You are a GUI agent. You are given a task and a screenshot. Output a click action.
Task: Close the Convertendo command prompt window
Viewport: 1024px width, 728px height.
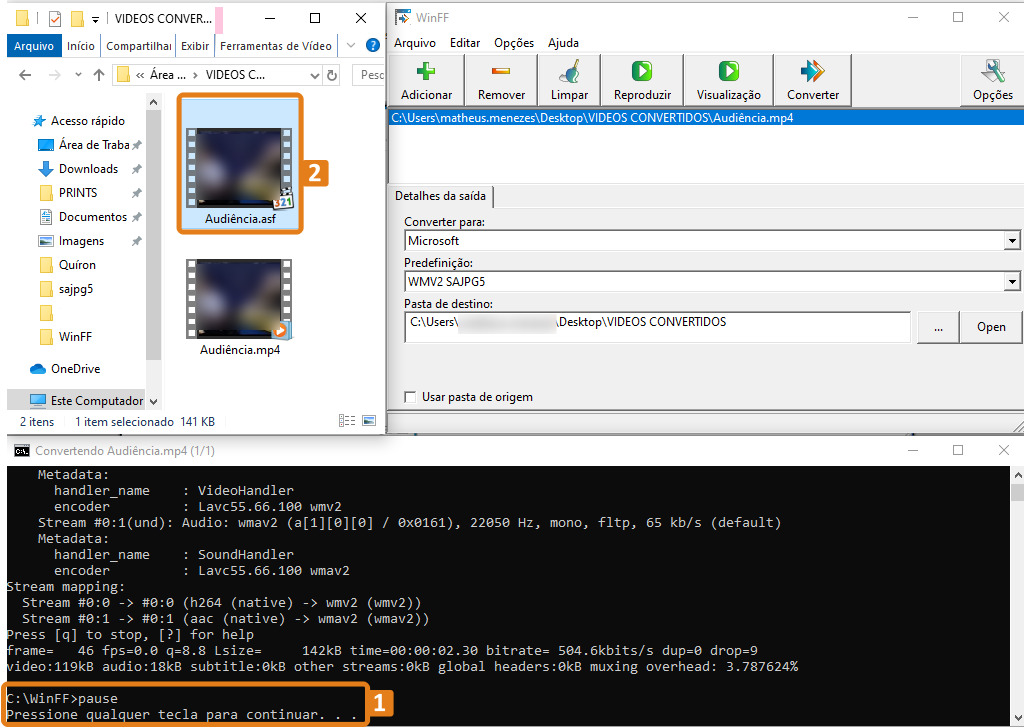point(1004,450)
